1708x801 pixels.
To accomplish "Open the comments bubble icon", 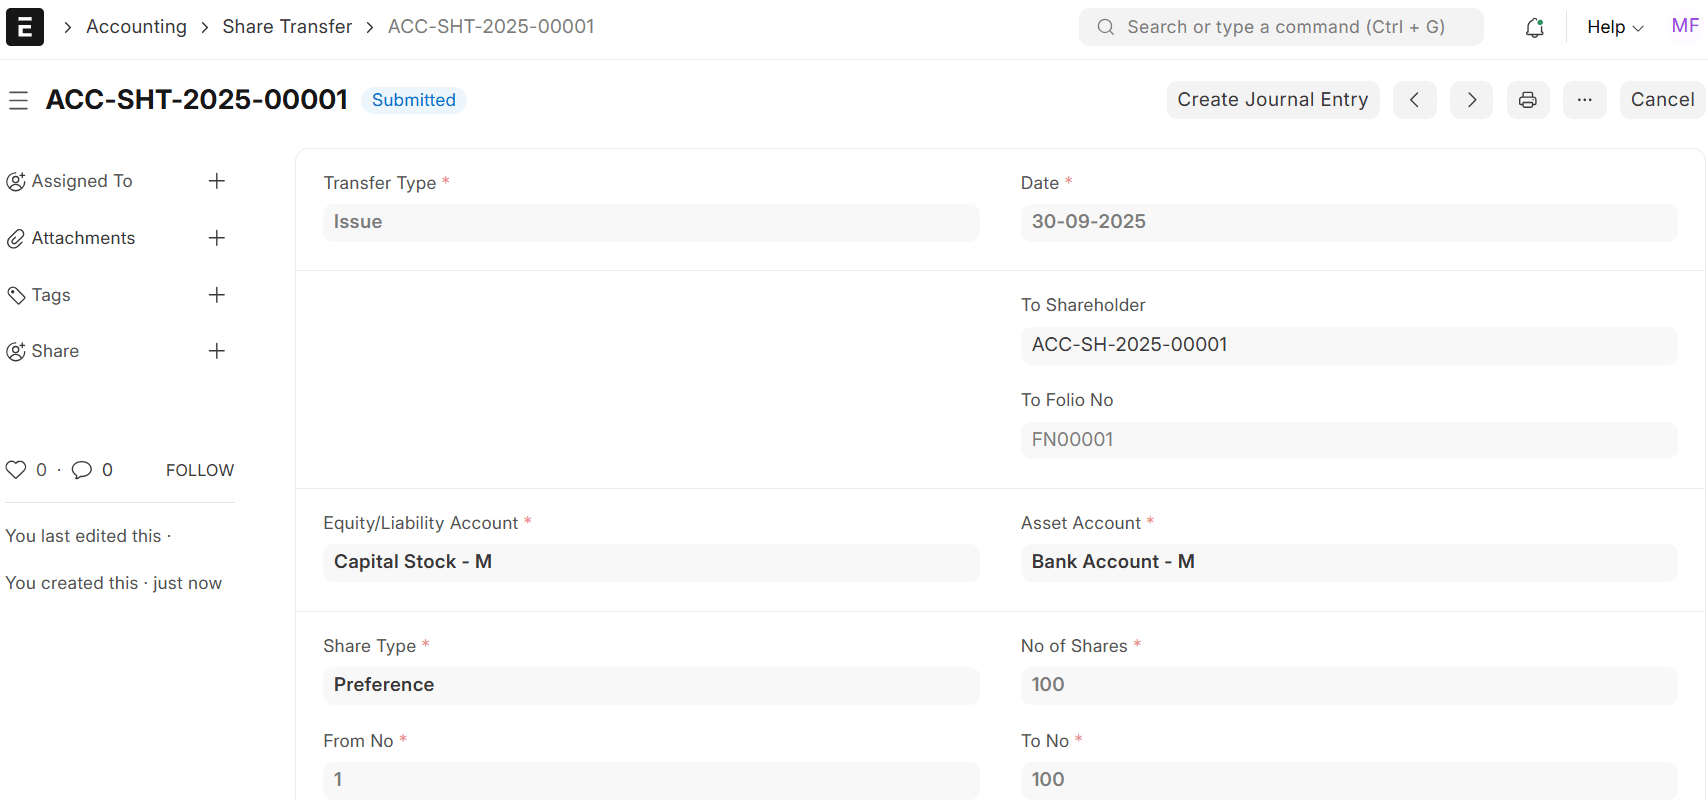I will tap(82, 470).
